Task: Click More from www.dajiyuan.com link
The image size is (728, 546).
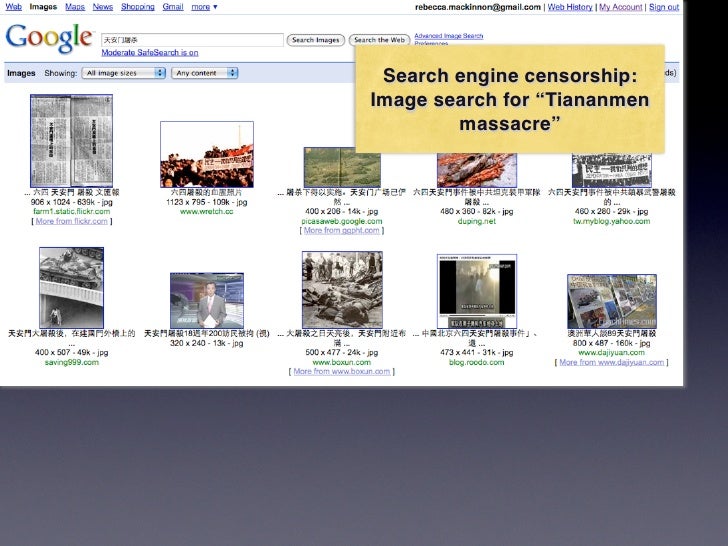Action: (x=611, y=362)
